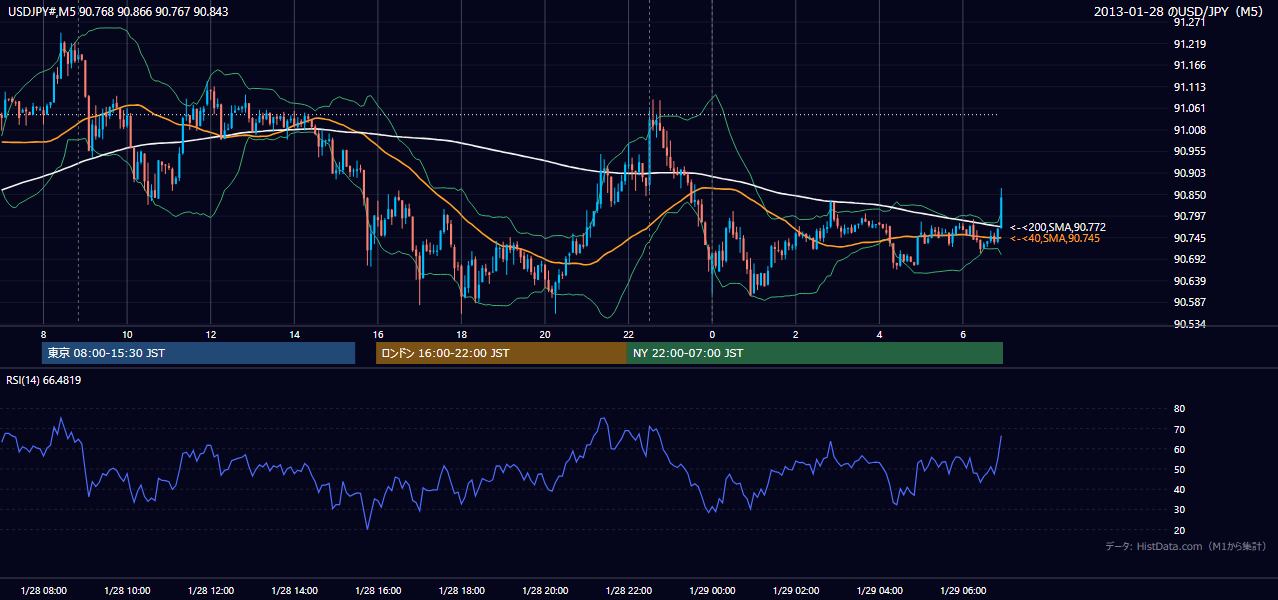The height and width of the screenshot is (600, 1278).
Task: Click price axis value 90.903
Action: [1190, 173]
